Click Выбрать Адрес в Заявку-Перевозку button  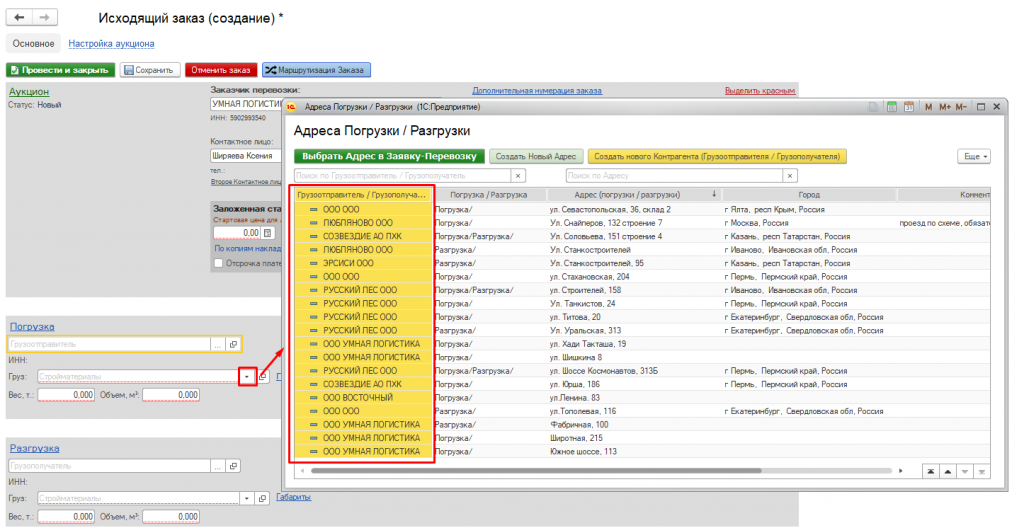389,157
